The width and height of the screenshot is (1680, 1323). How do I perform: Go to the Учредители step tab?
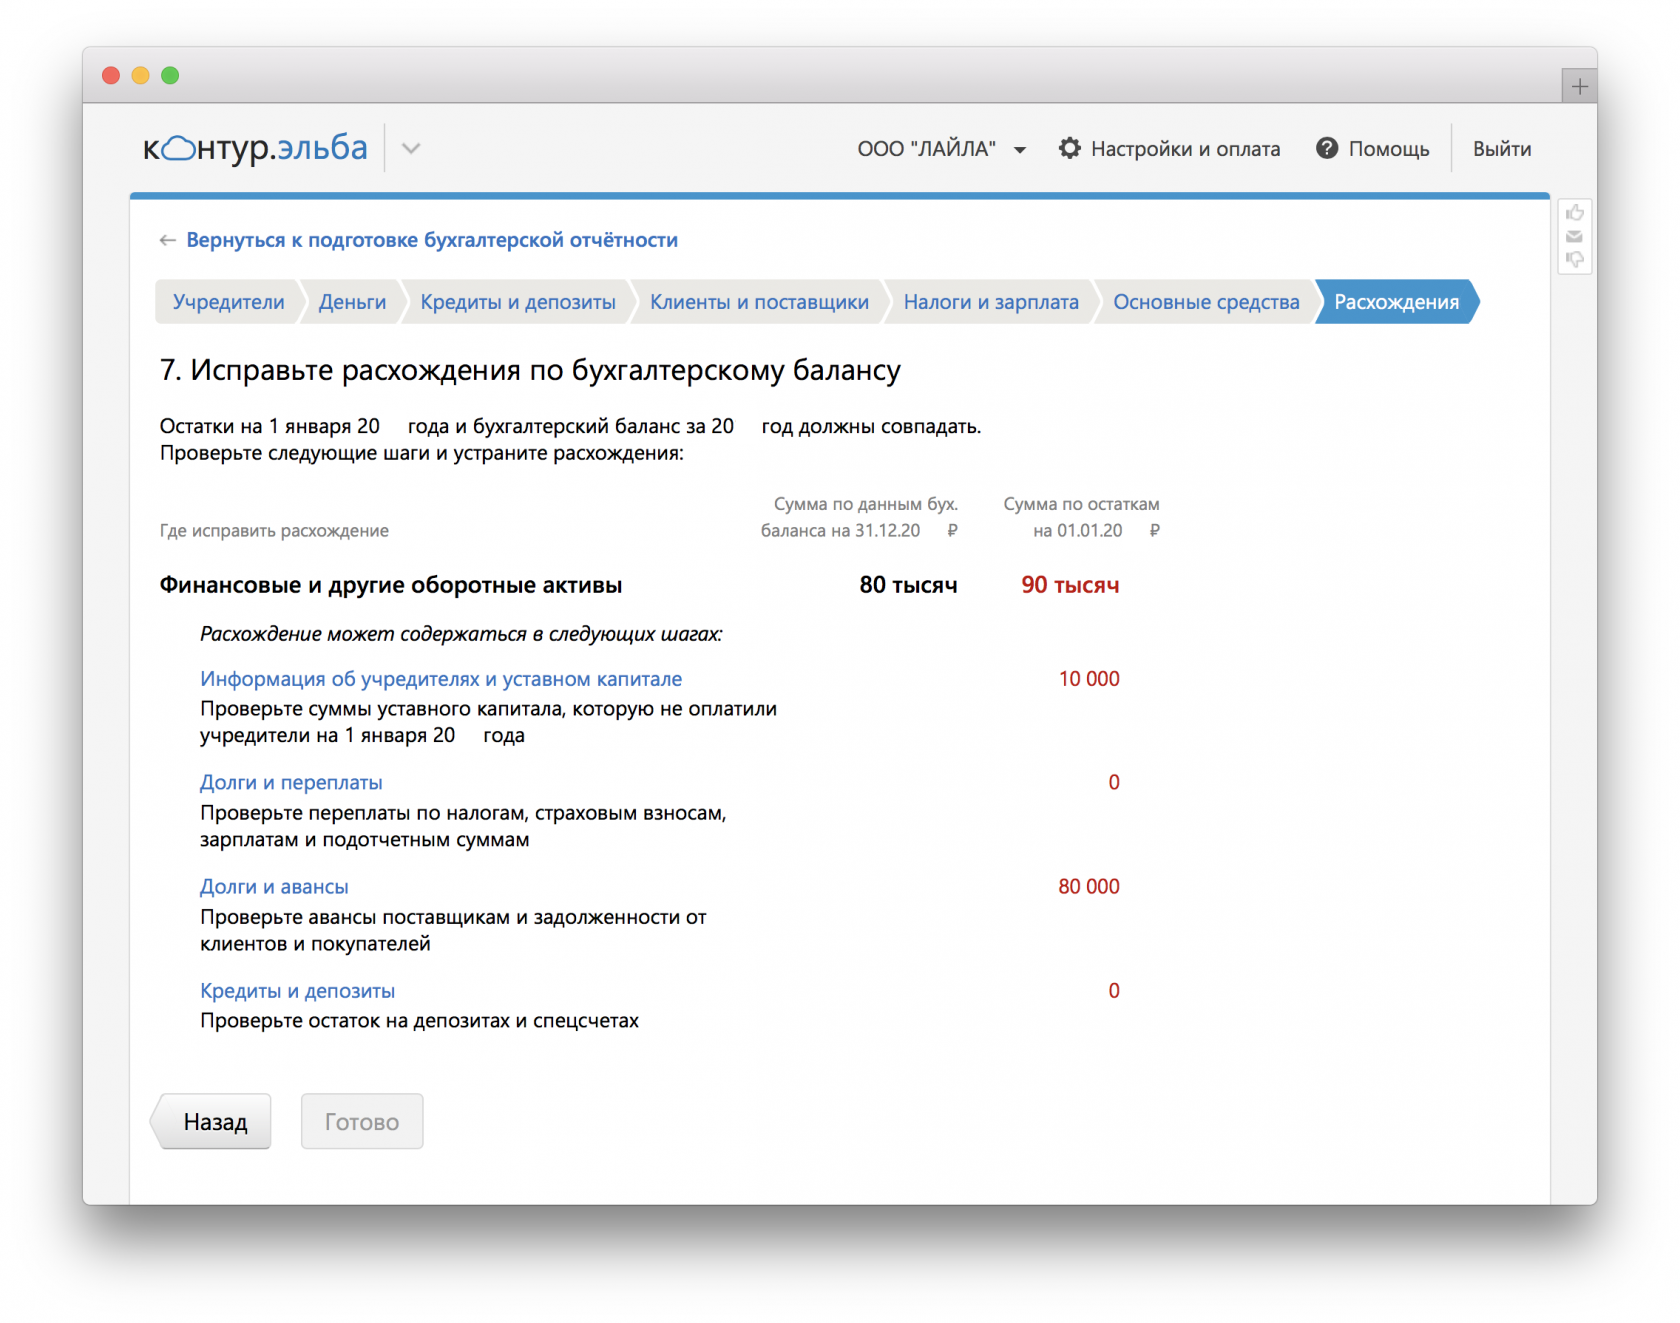[228, 302]
